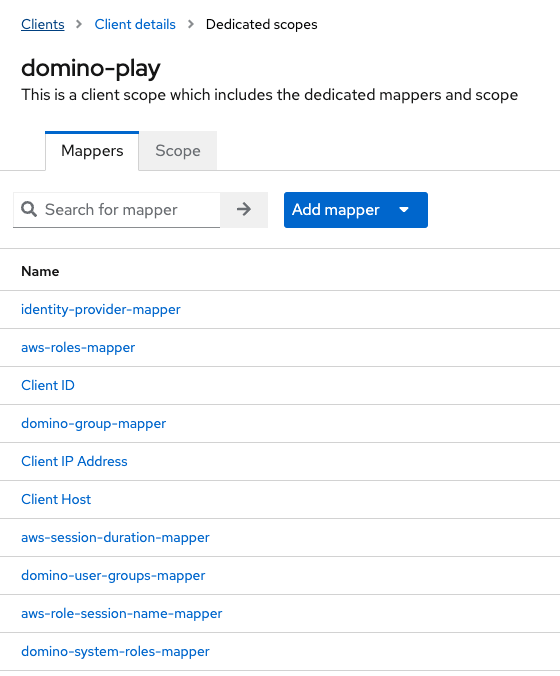Open aws-roles-mapper link
The height and width of the screenshot is (676, 560).
(78, 347)
